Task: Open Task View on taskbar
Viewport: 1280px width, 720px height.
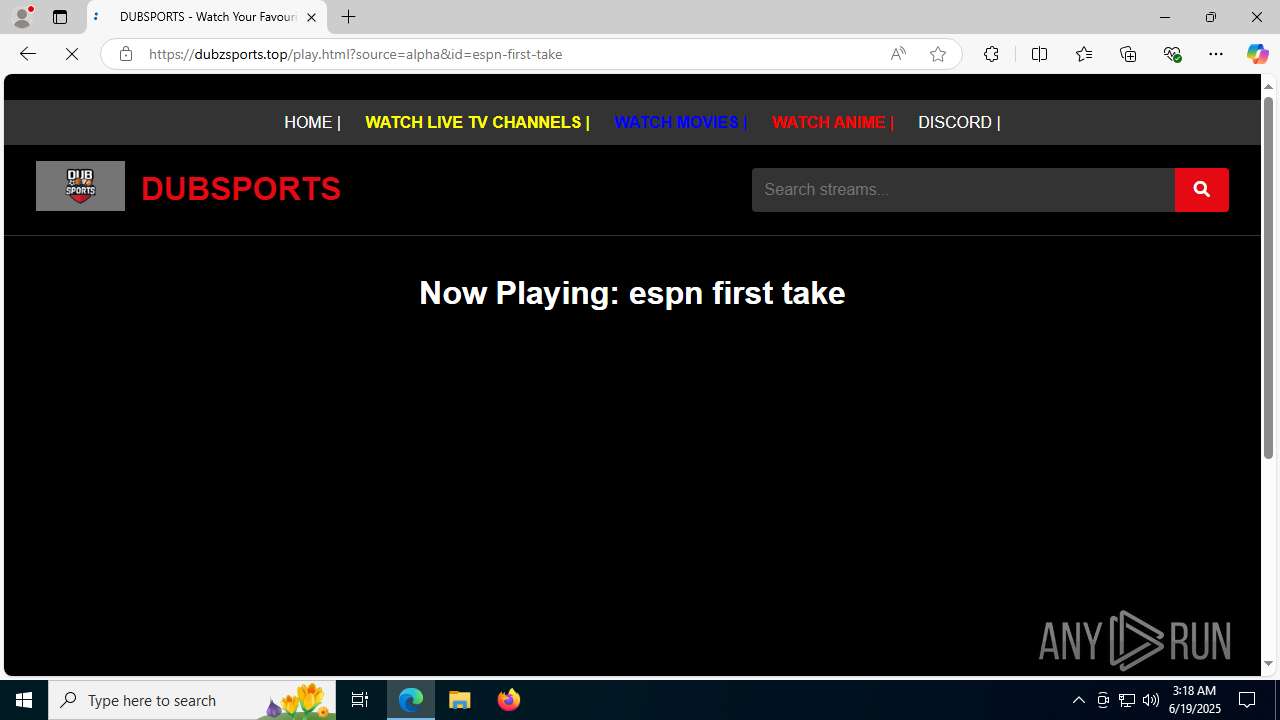Action: click(x=360, y=700)
